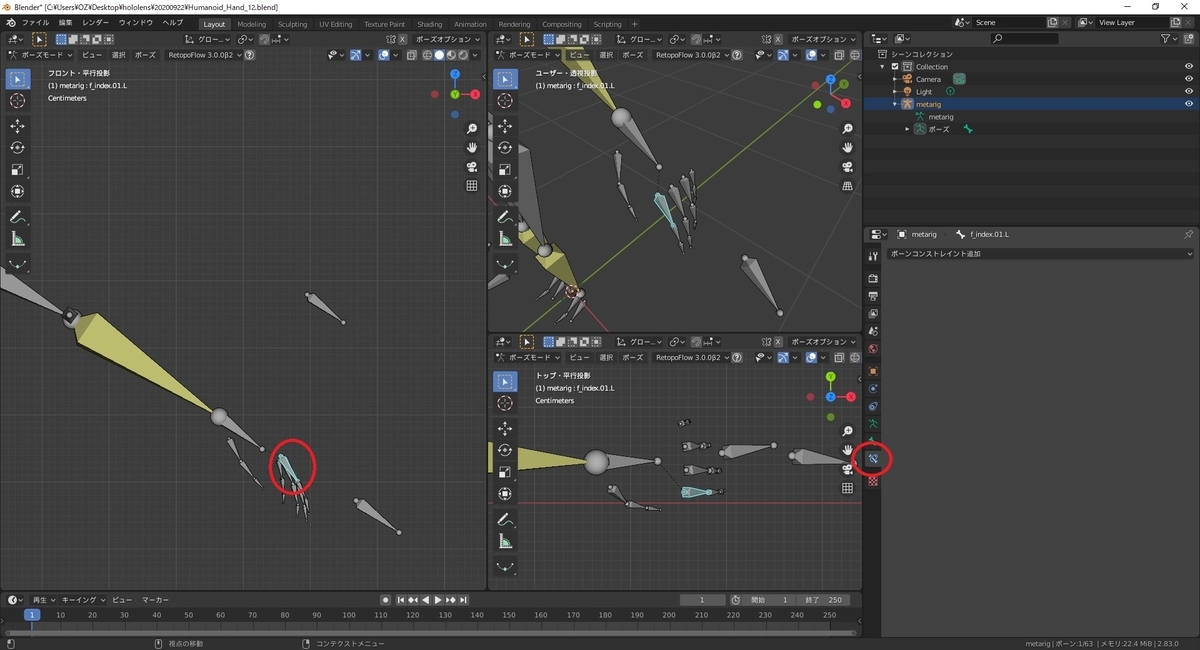Open the World properties tab
Screen dimensions: 1200x650
pyautogui.click(x=873, y=349)
